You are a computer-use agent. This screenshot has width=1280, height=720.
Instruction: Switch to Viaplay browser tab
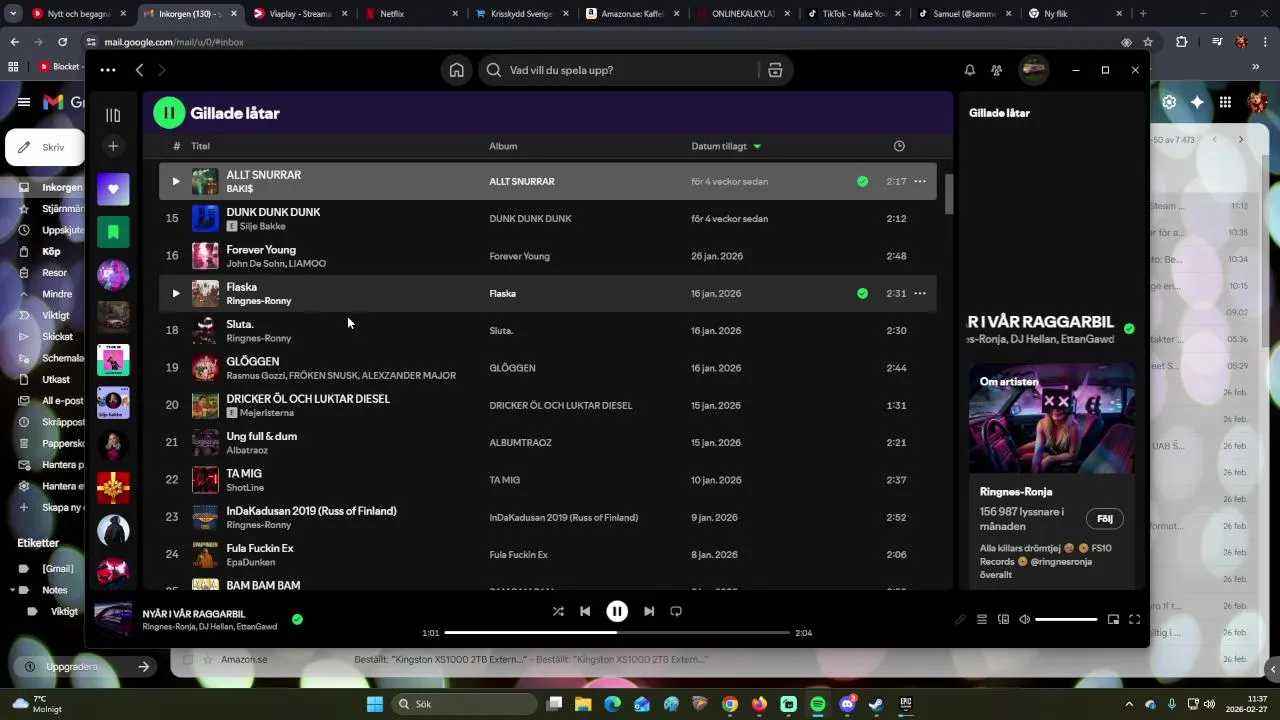(x=301, y=14)
